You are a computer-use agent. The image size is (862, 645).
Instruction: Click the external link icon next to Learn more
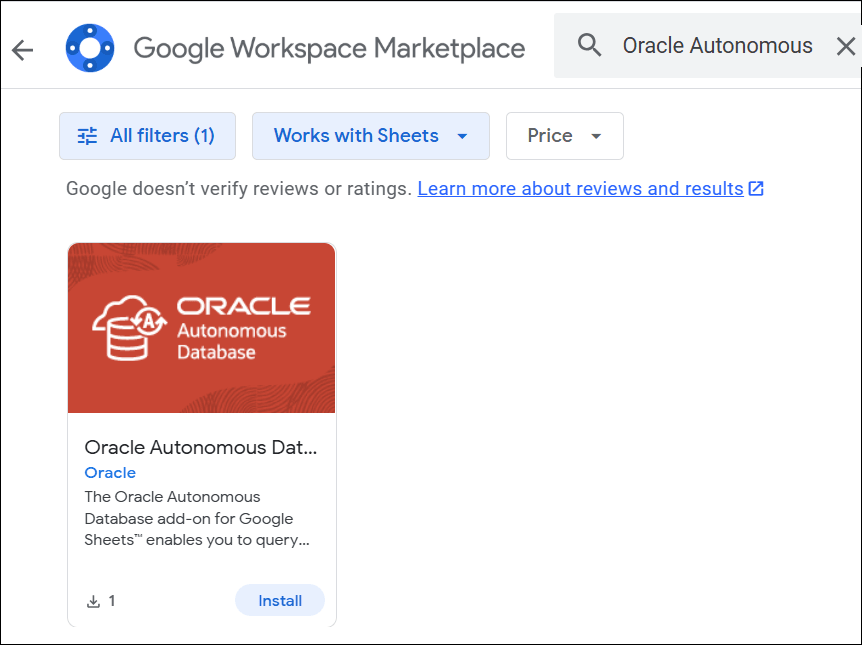tap(756, 188)
